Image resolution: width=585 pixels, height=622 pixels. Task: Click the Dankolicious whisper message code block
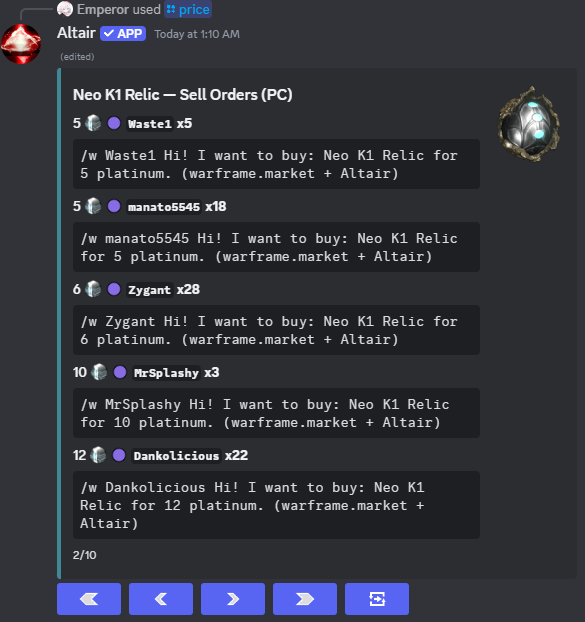coord(276,505)
